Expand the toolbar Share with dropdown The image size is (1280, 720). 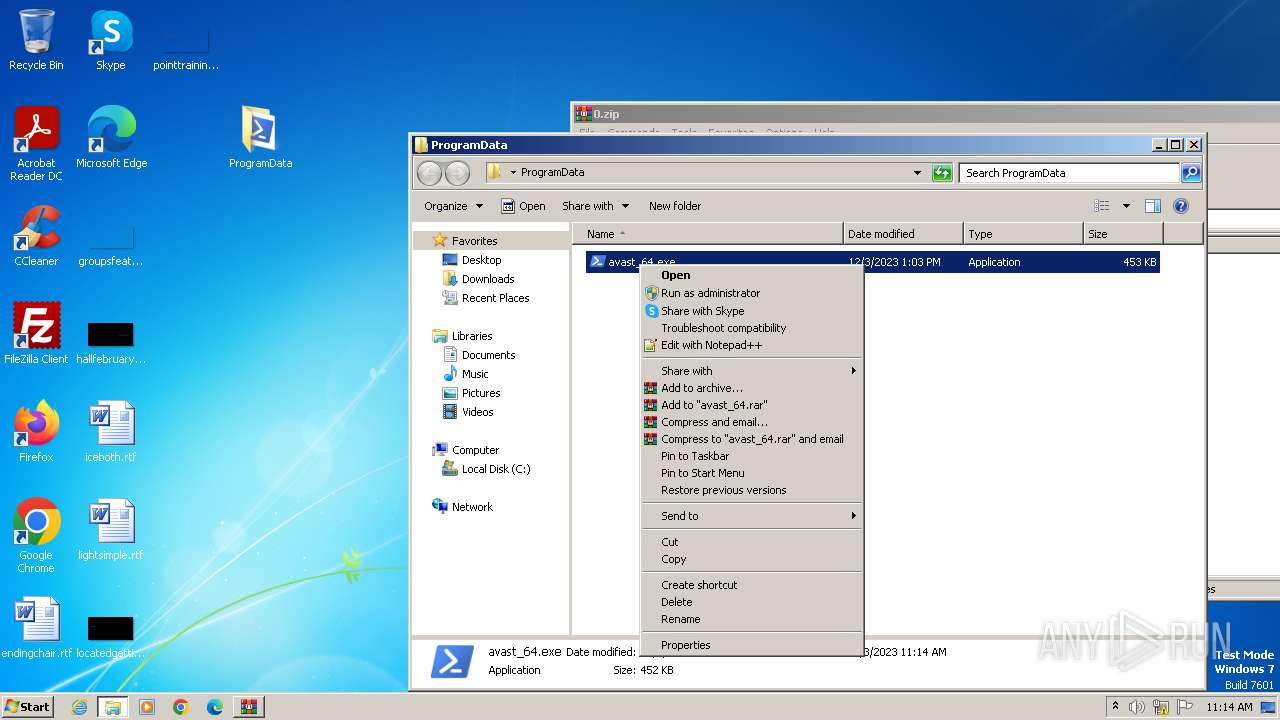point(596,206)
